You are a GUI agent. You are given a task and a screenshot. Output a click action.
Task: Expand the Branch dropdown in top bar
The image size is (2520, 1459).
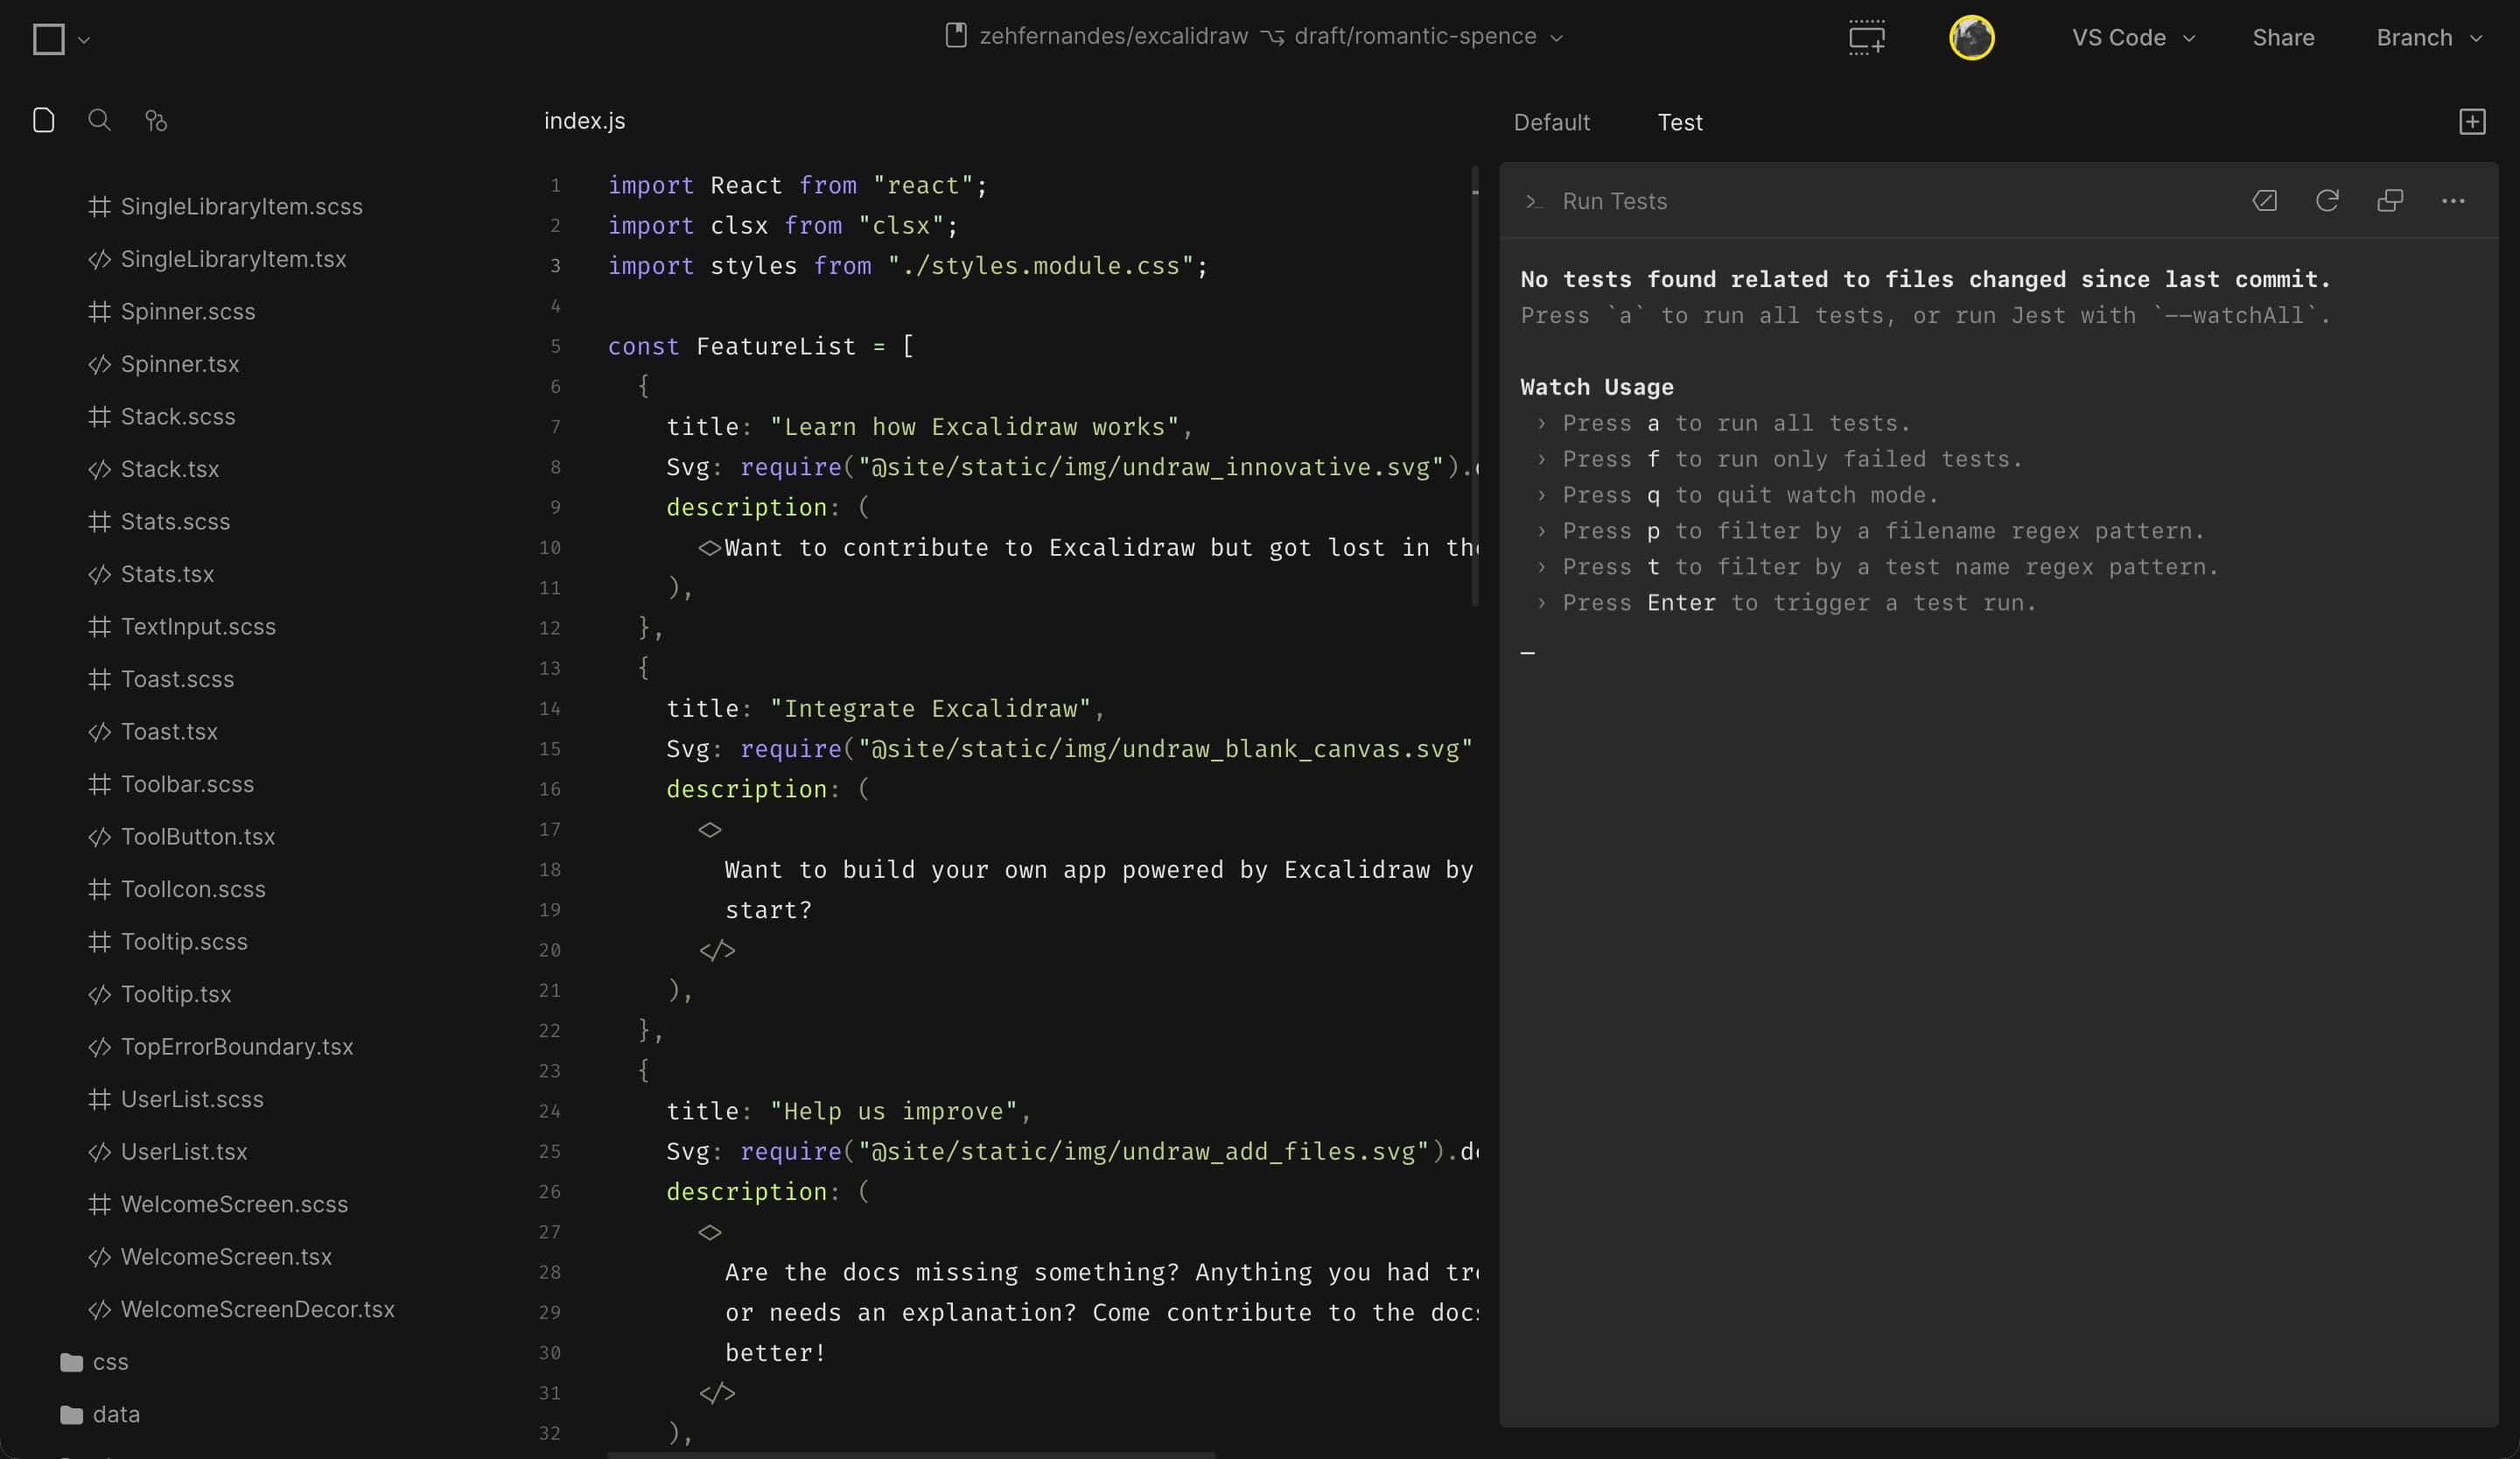(2428, 37)
